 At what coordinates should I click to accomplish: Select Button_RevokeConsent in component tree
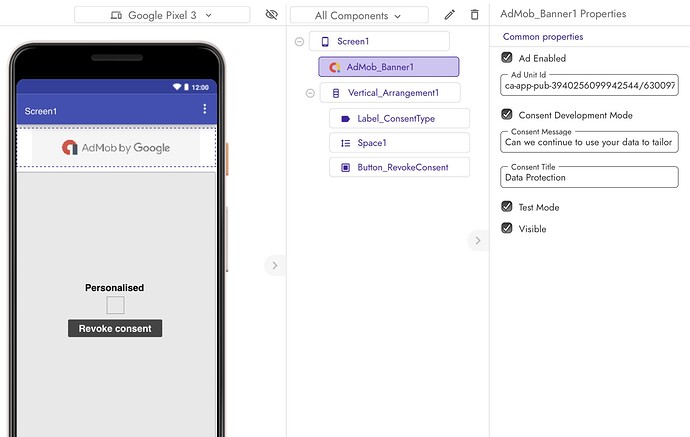(398, 167)
